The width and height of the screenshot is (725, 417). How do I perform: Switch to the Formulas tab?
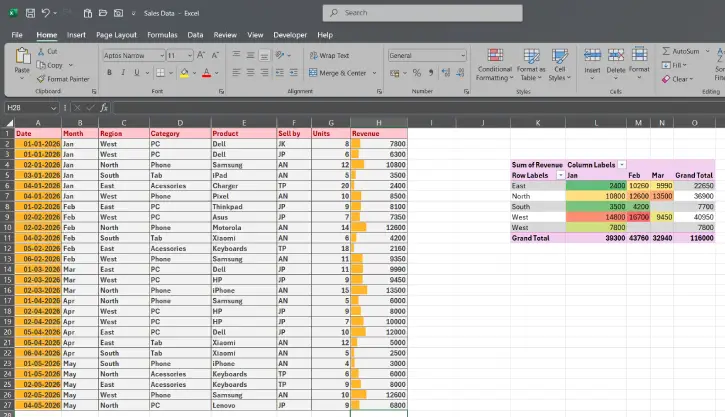162,35
